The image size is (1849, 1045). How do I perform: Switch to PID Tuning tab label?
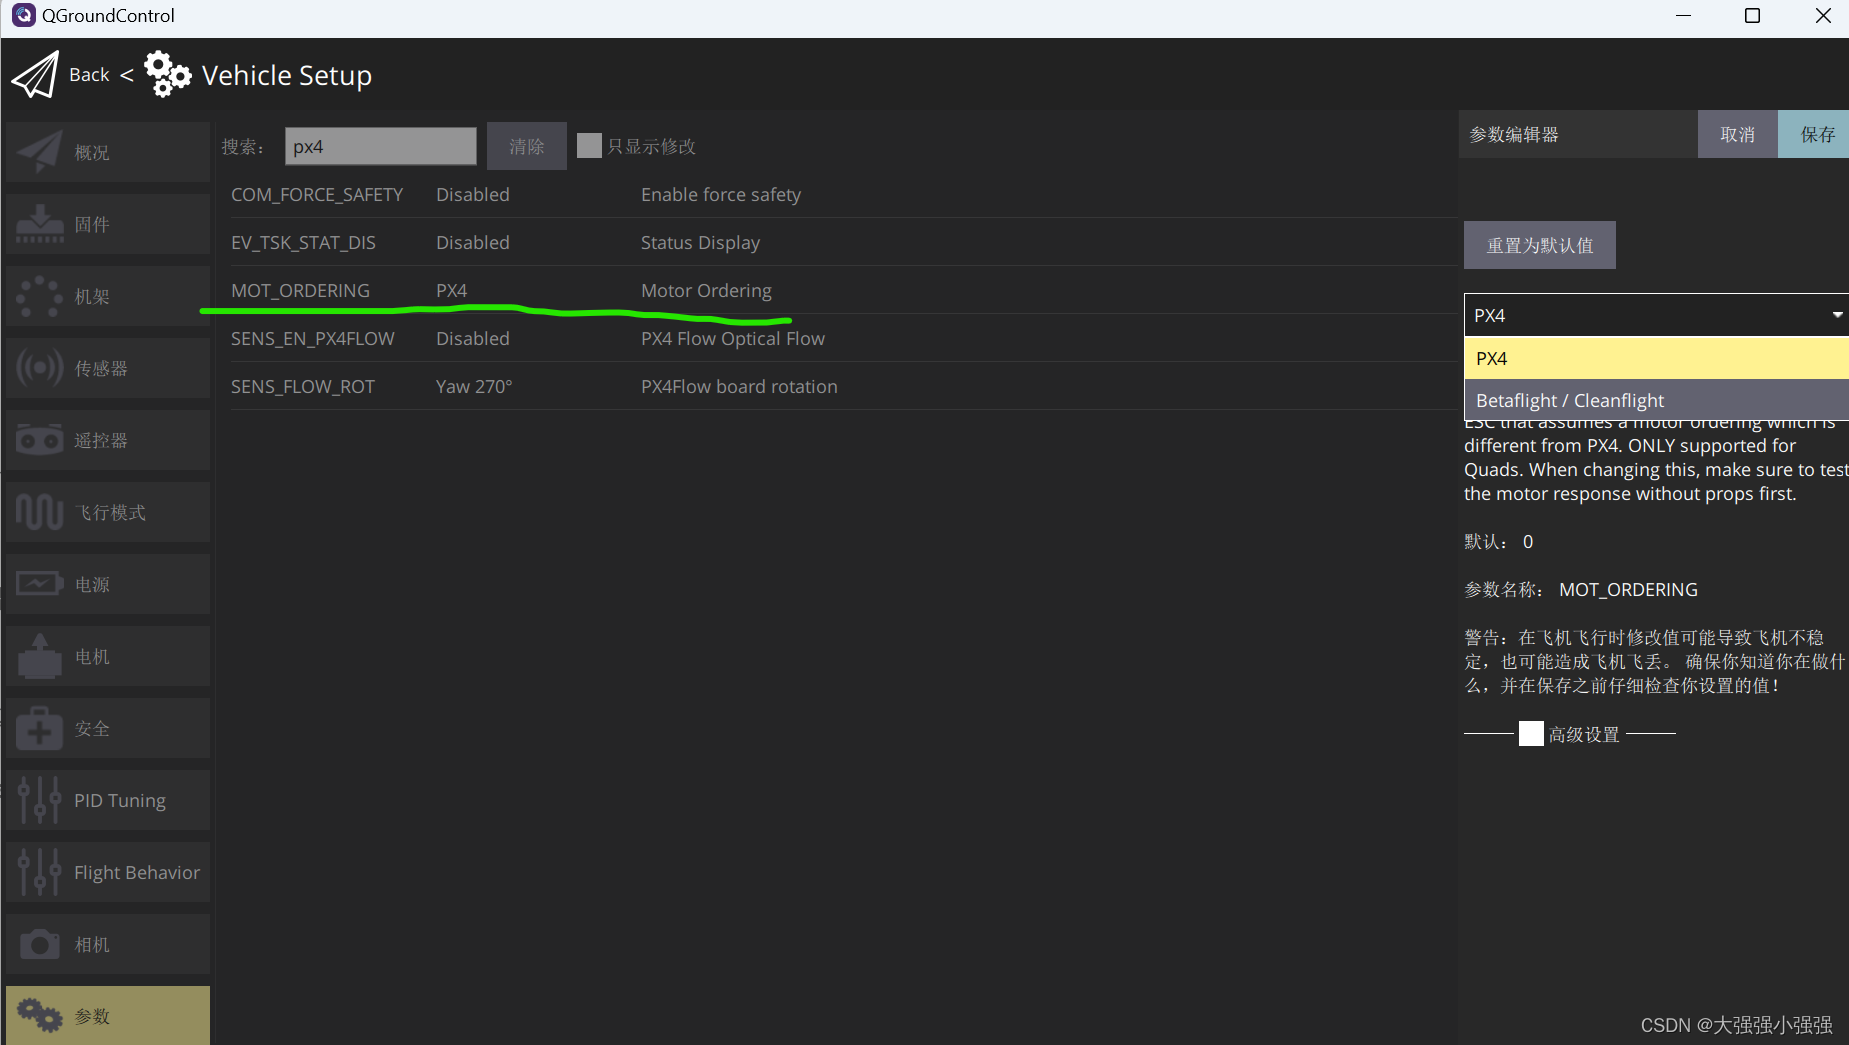[120, 800]
